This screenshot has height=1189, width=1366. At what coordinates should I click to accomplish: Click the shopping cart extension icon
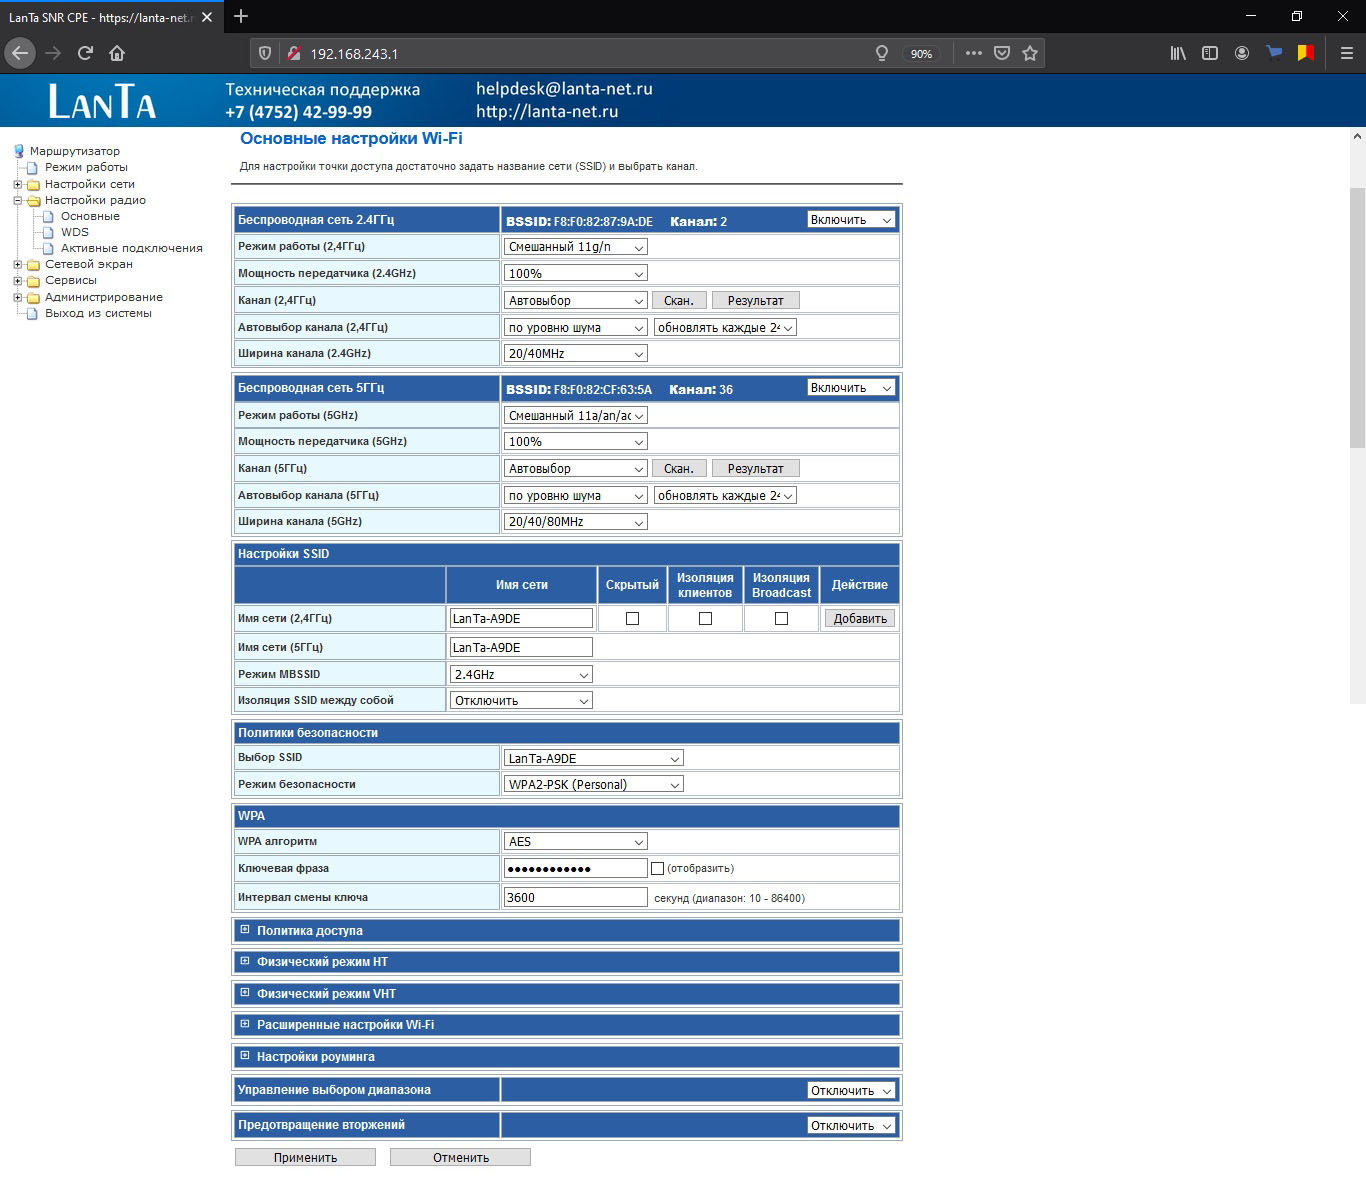1274,53
